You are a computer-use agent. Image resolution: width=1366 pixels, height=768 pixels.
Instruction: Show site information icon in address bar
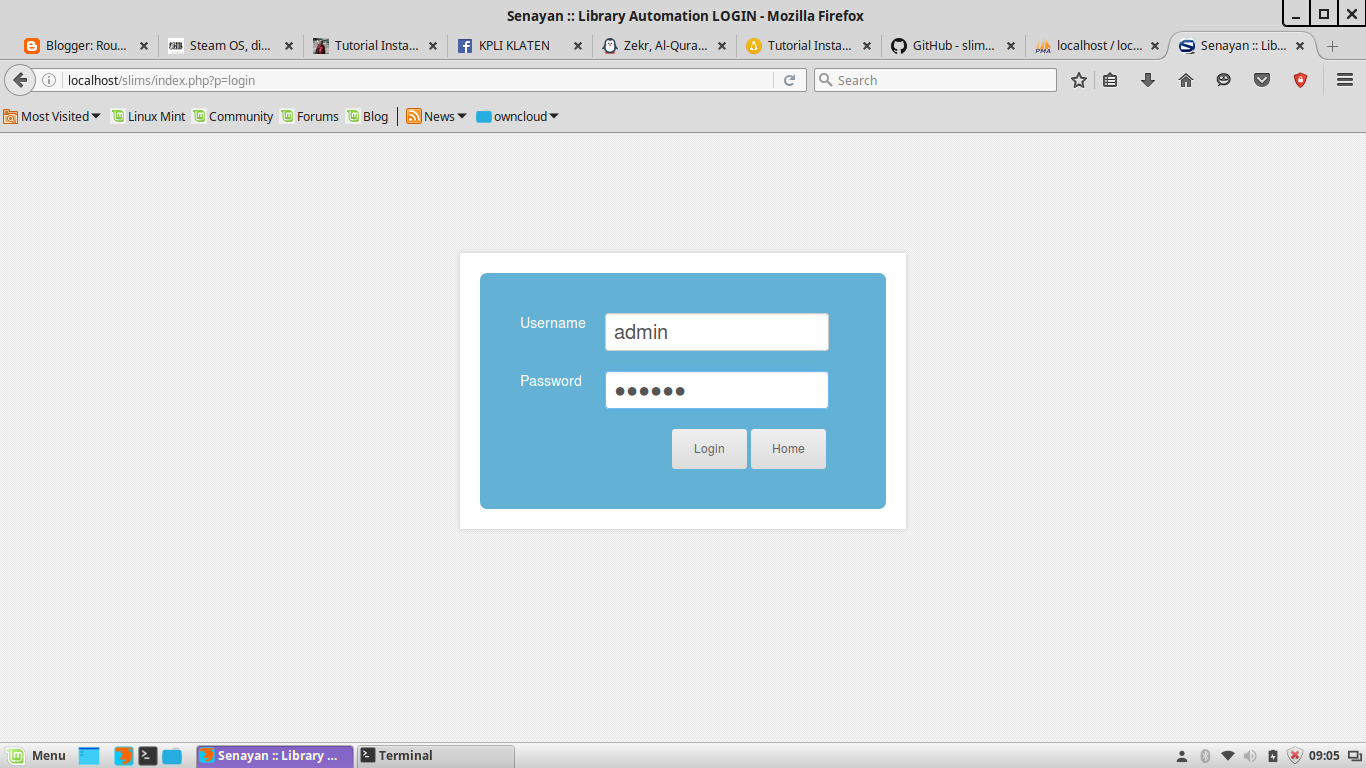pyautogui.click(x=48, y=80)
